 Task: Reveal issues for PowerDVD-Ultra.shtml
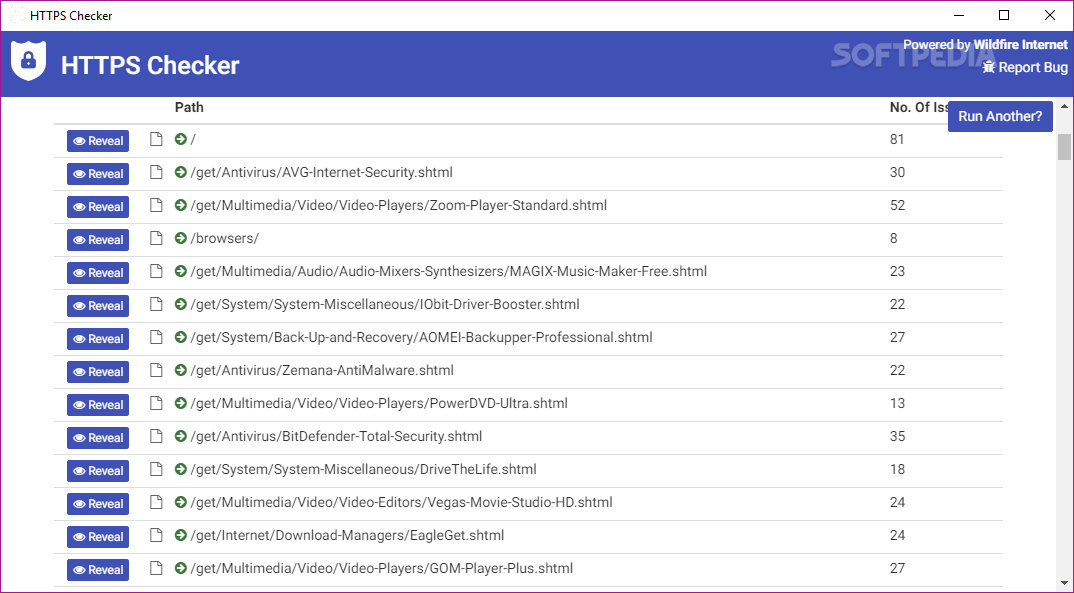point(98,405)
